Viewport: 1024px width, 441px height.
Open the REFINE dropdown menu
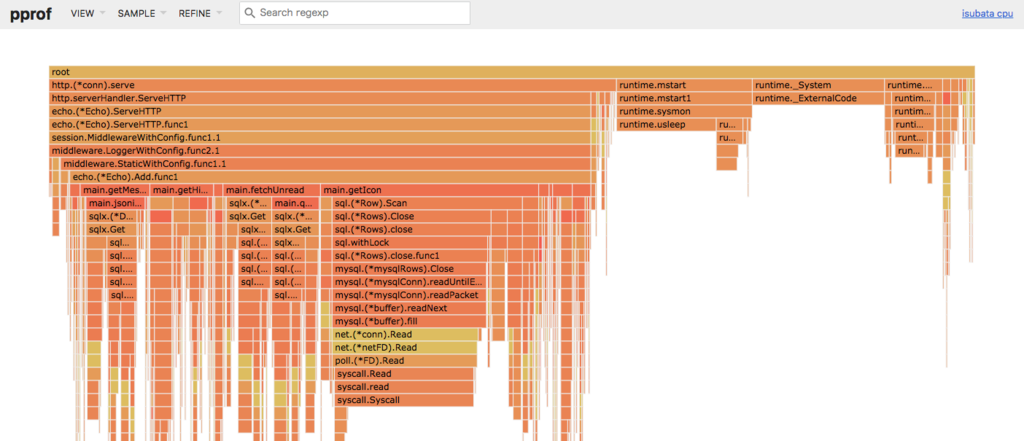(200, 13)
